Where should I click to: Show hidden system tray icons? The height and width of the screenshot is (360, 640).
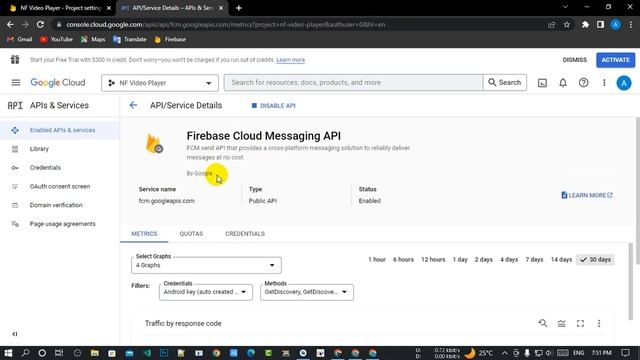click(504, 353)
